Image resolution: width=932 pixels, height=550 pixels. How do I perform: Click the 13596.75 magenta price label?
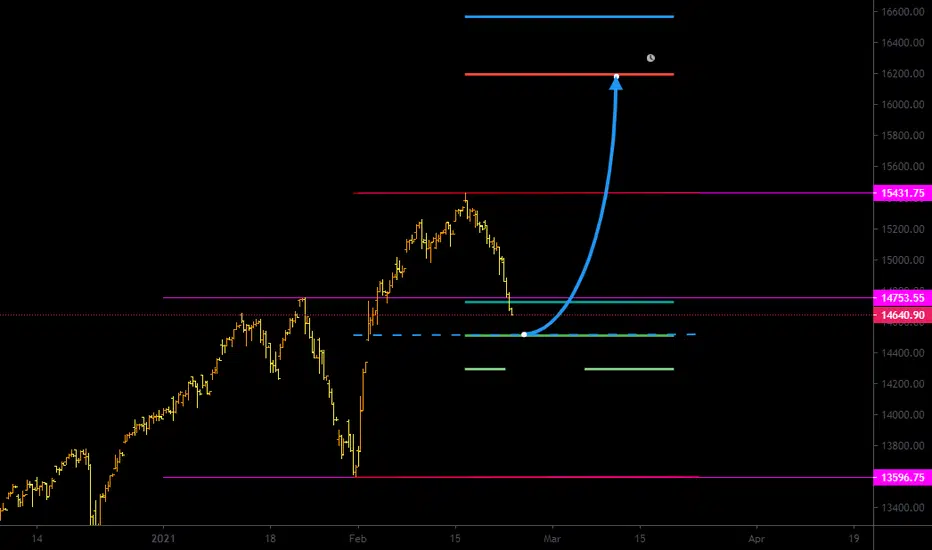click(902, 477)
